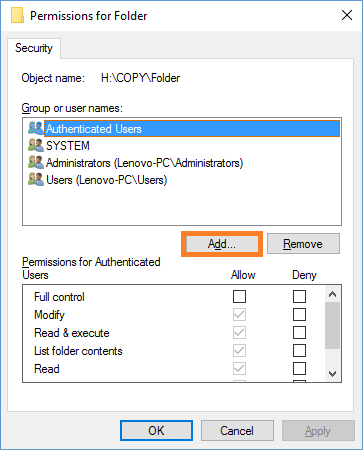Tick Deny for Read & execute
363x450 pixels.
[x=299, y=332]
